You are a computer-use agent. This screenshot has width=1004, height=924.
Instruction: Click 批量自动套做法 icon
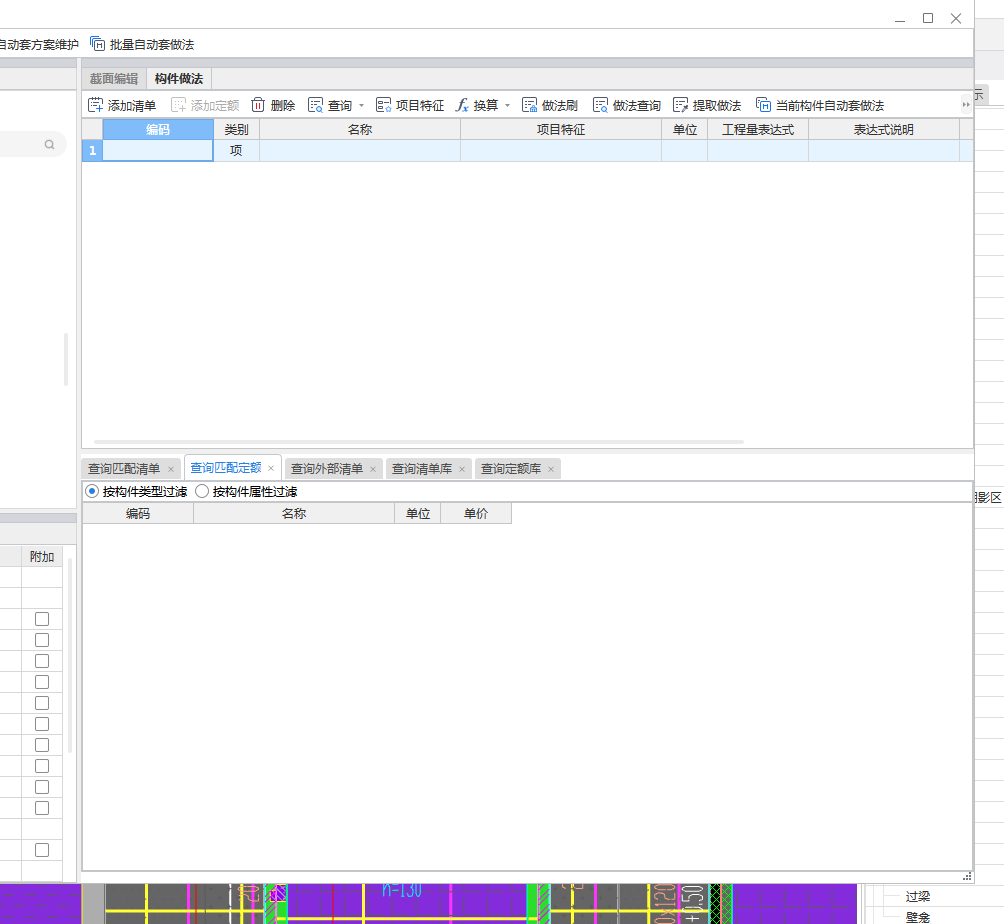[97, 44]
